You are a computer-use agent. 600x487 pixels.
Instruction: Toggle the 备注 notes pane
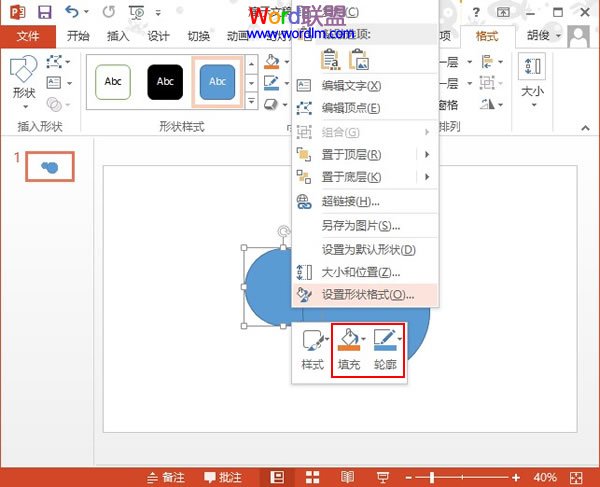coord(166,477)
